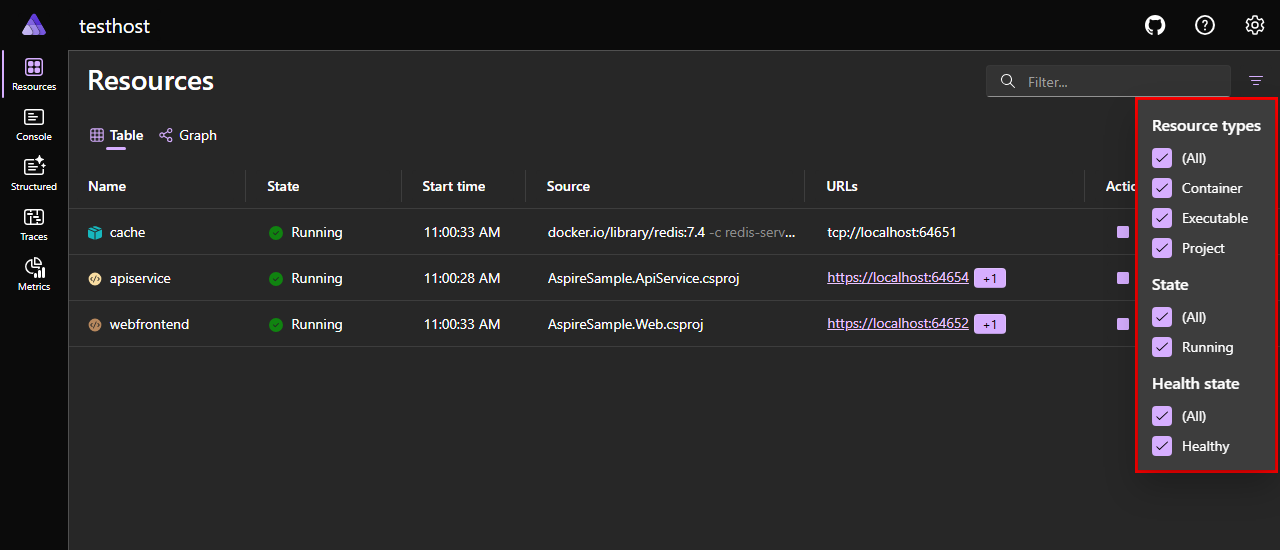Sort by the Name column header

coord(107,186)
